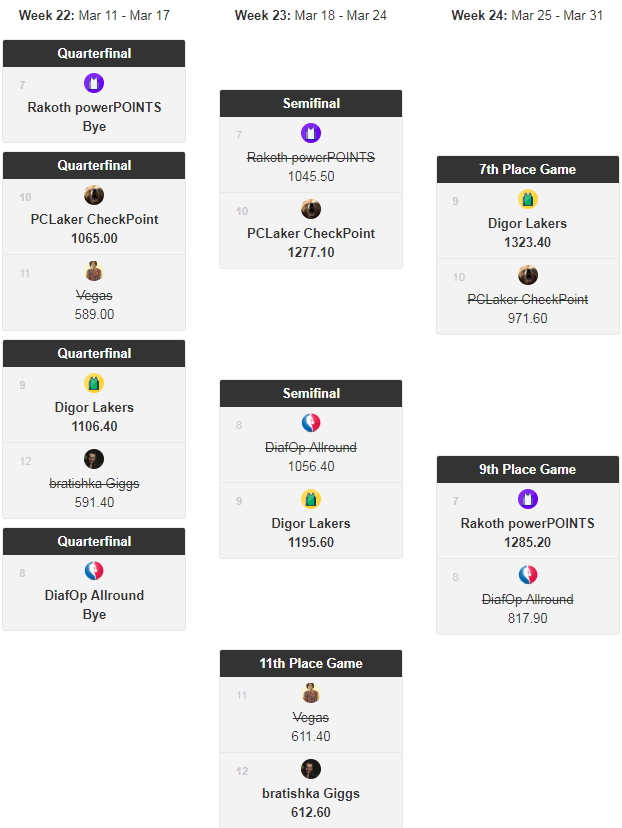Image resolution: width=622 pixels, height=828 pixels.
Task: Select the Week 23 column heading
Action: coord(311,15)
